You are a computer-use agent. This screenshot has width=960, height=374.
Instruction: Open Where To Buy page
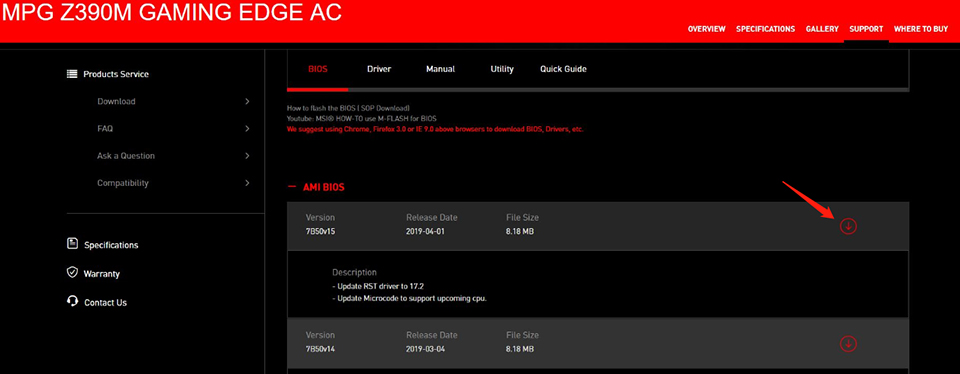pos(921,29)
